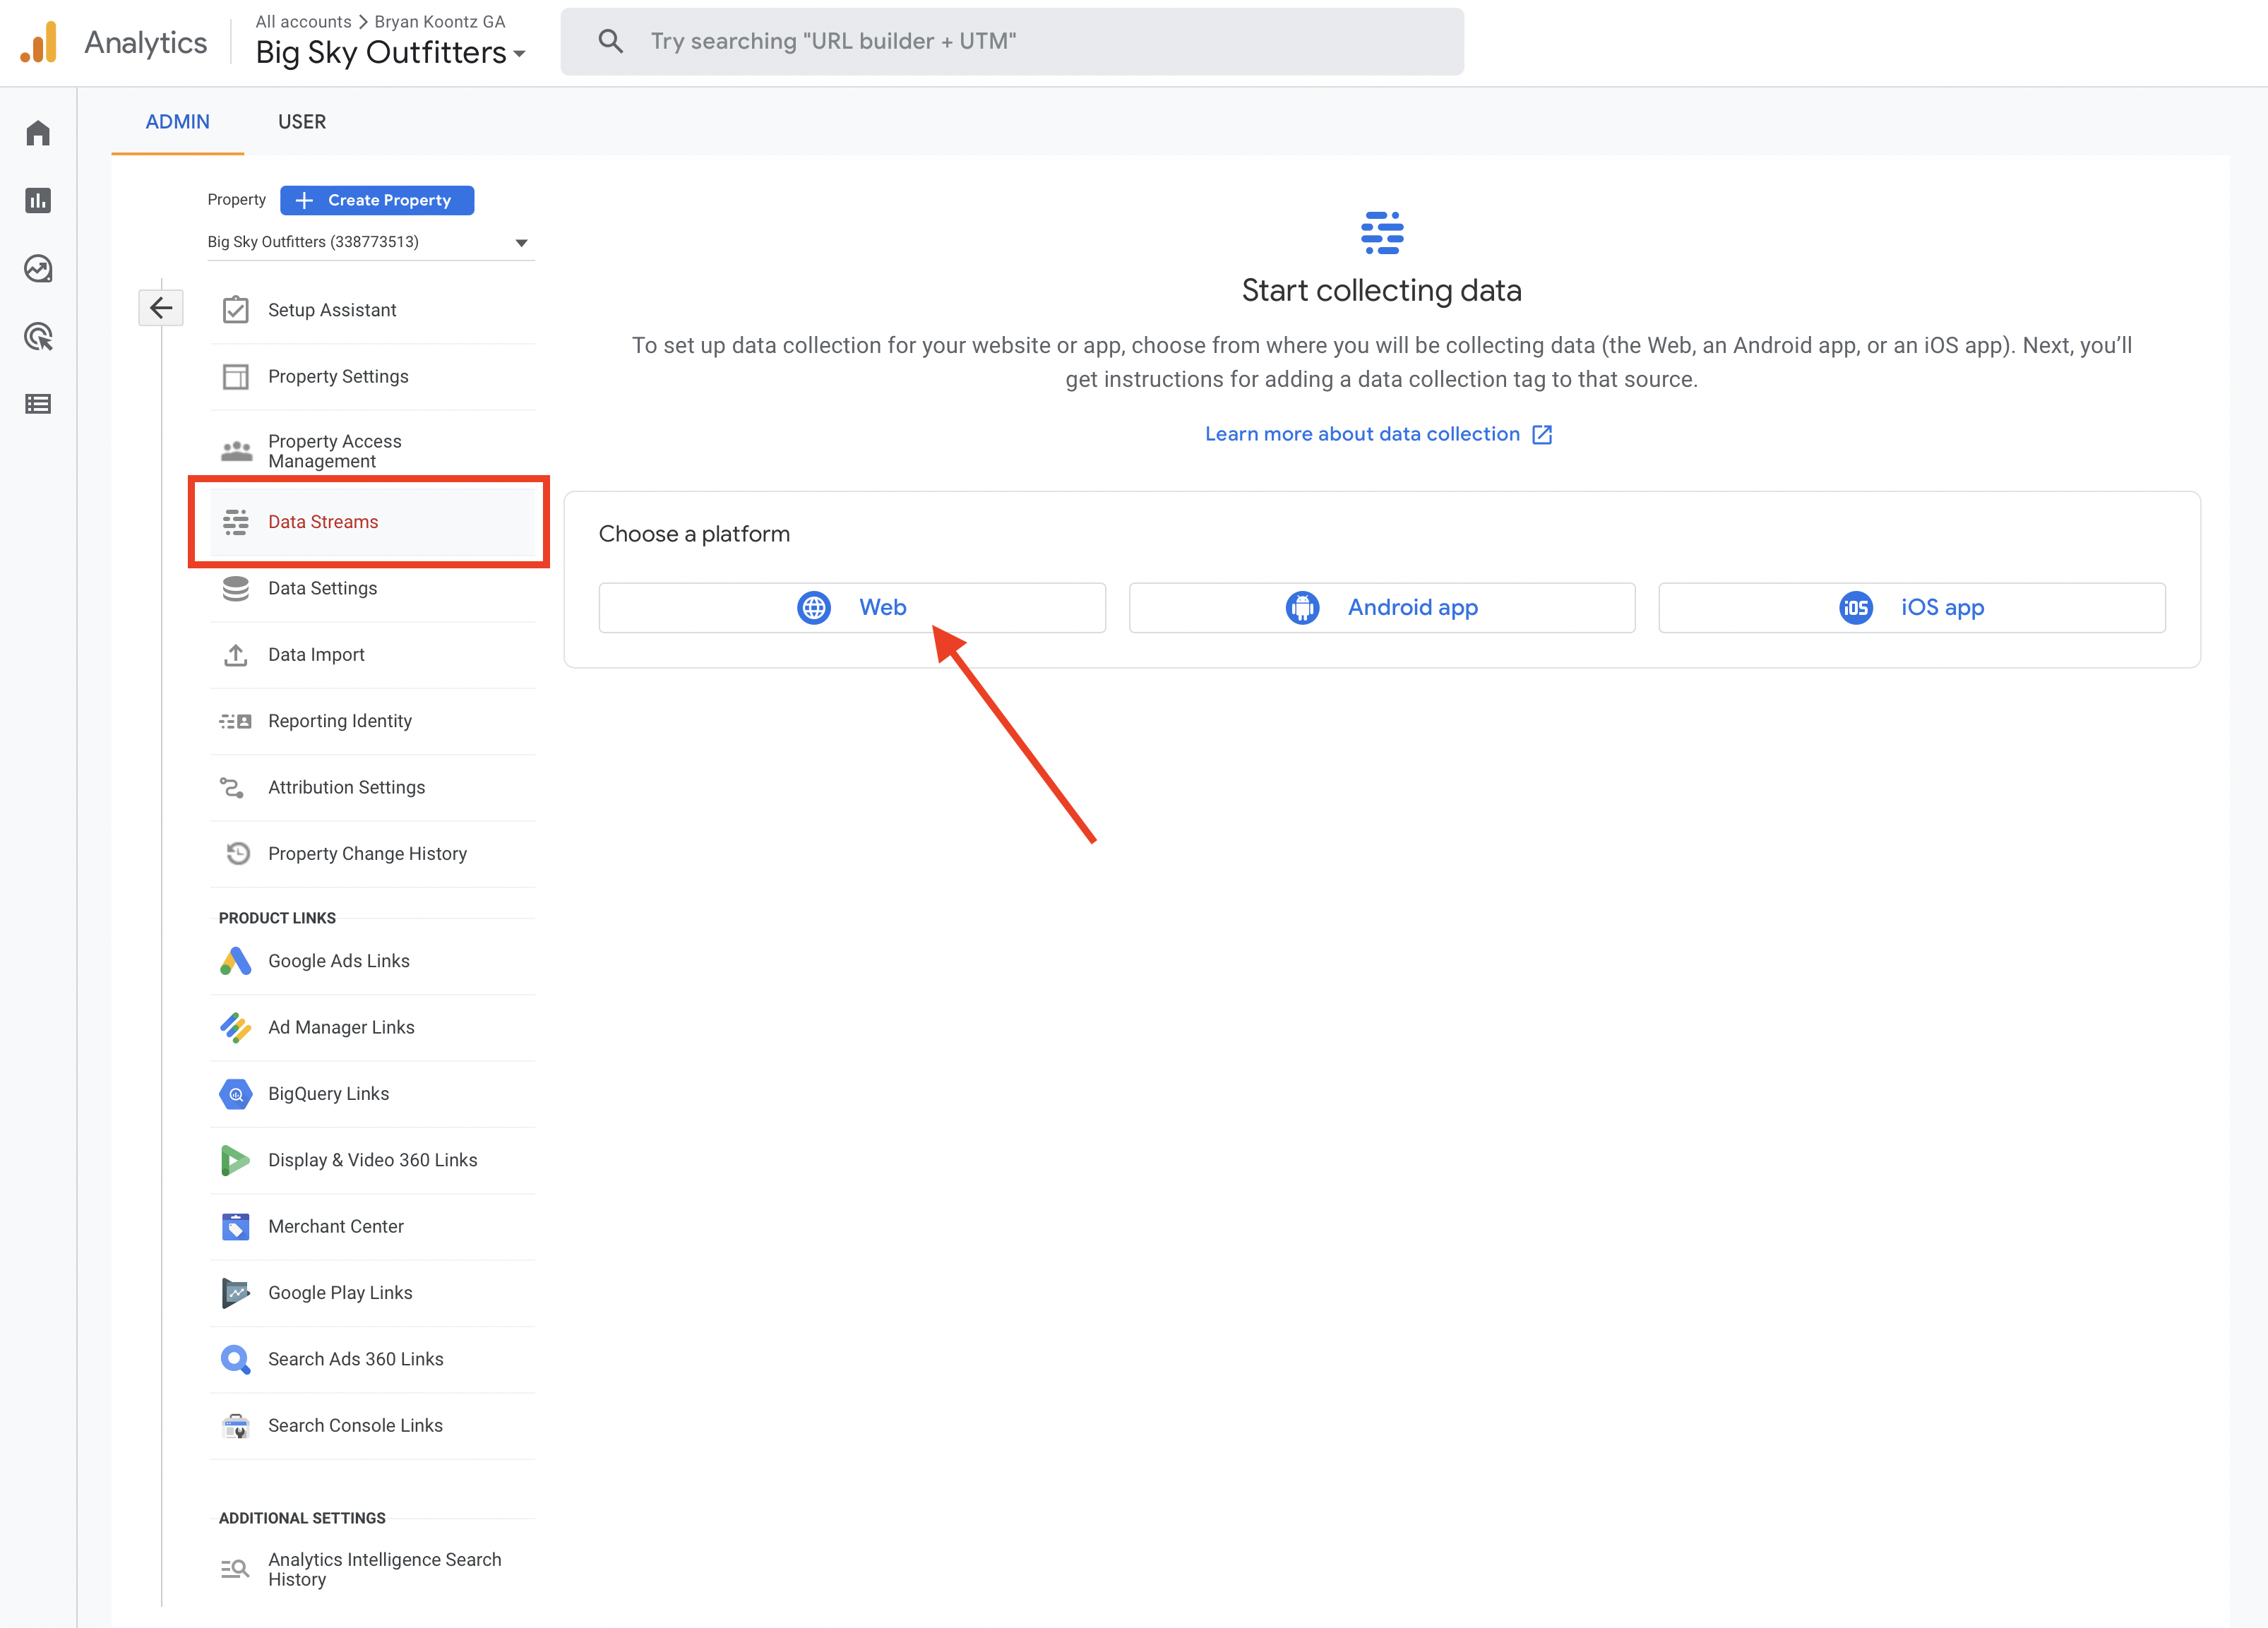Viewport: 2268px width, 1628px height.
Task: Open Google Ads Links
Action: [x=372, y=961]
